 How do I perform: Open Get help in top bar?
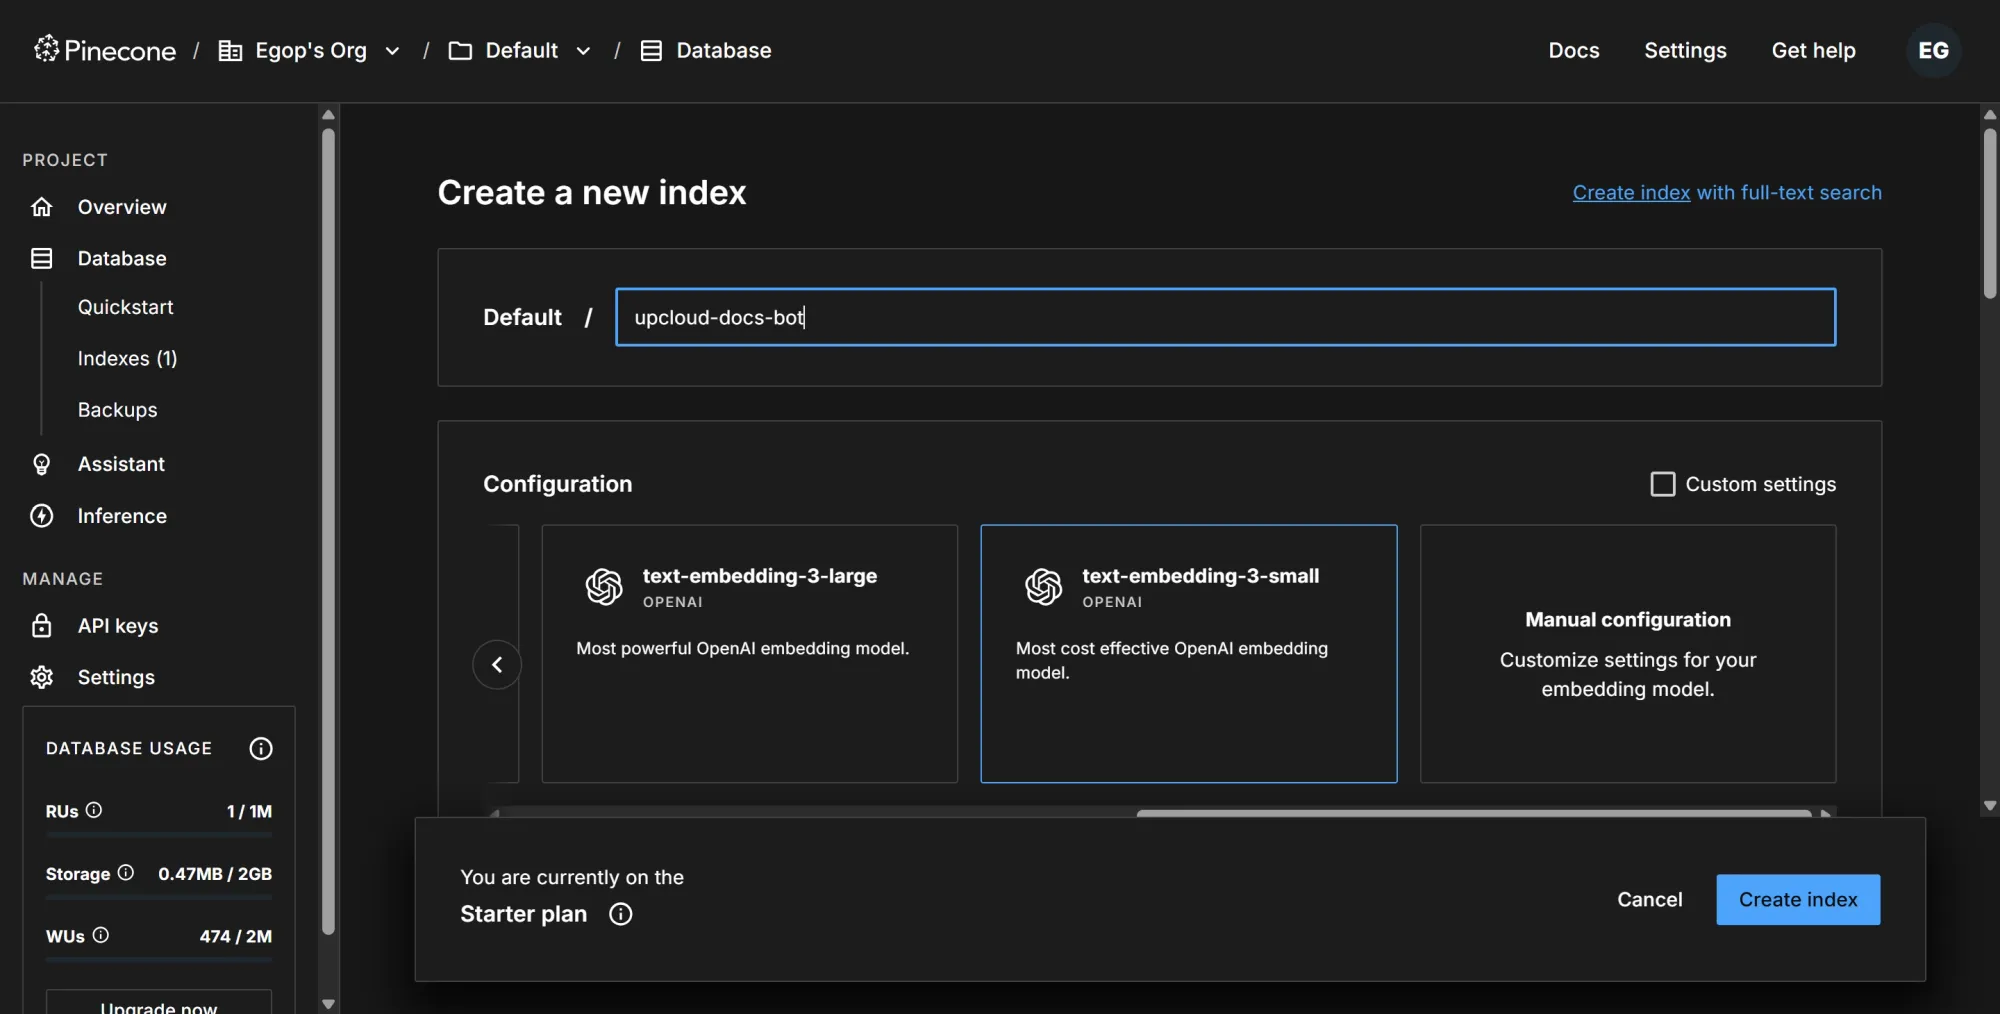[1814, 50]
